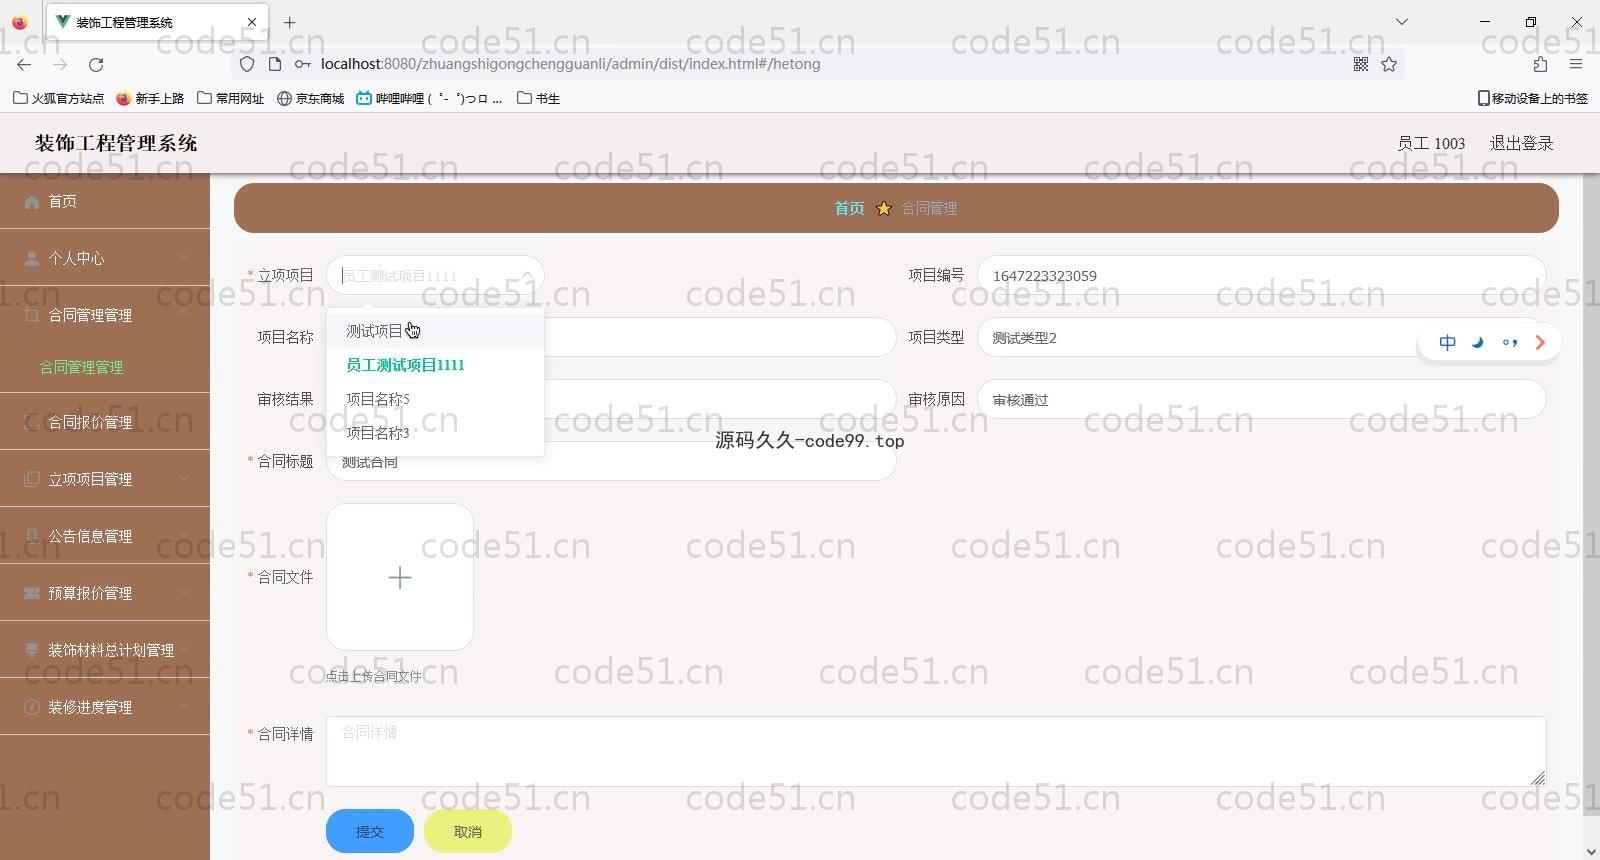Click the 提交 submit button

point(370,831)
